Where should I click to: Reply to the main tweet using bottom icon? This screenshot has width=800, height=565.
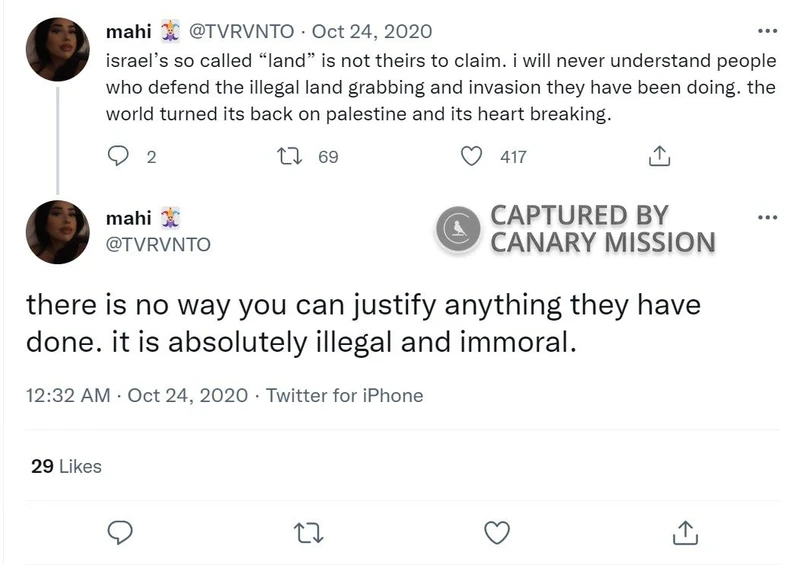pos(119,531)
